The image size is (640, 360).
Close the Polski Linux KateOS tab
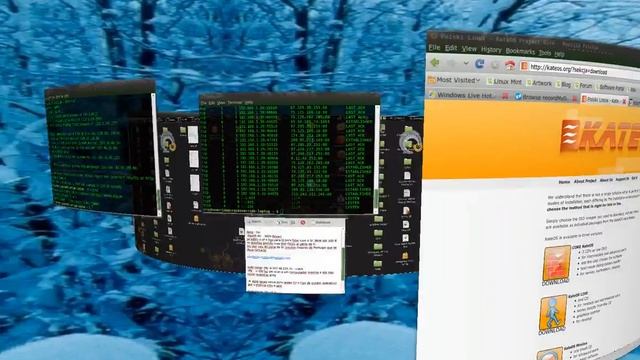tap(624, 101)
